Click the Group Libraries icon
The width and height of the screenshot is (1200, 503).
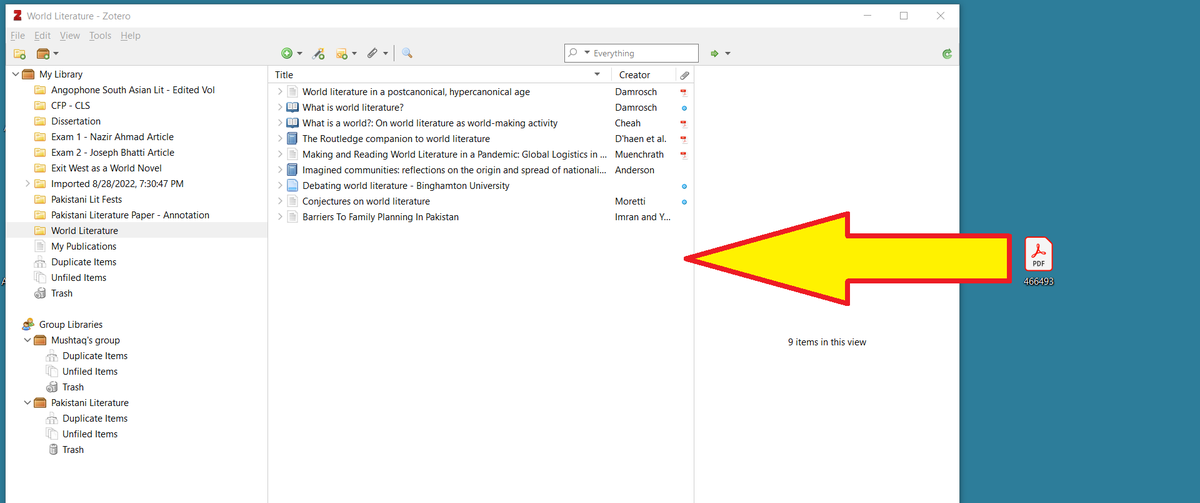pos(28,324)
